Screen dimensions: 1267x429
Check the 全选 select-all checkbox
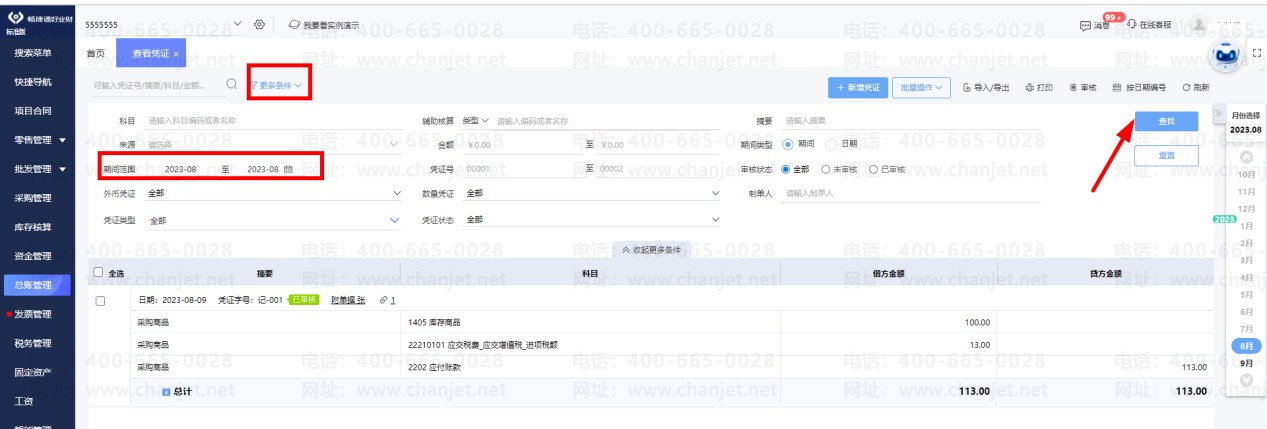coord(98,272)
